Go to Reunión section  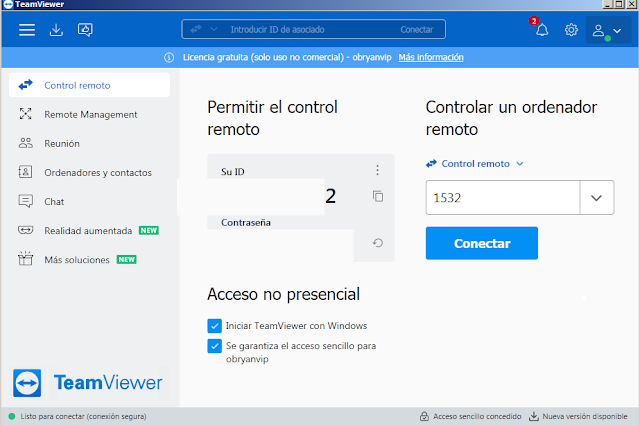[89, 143]
